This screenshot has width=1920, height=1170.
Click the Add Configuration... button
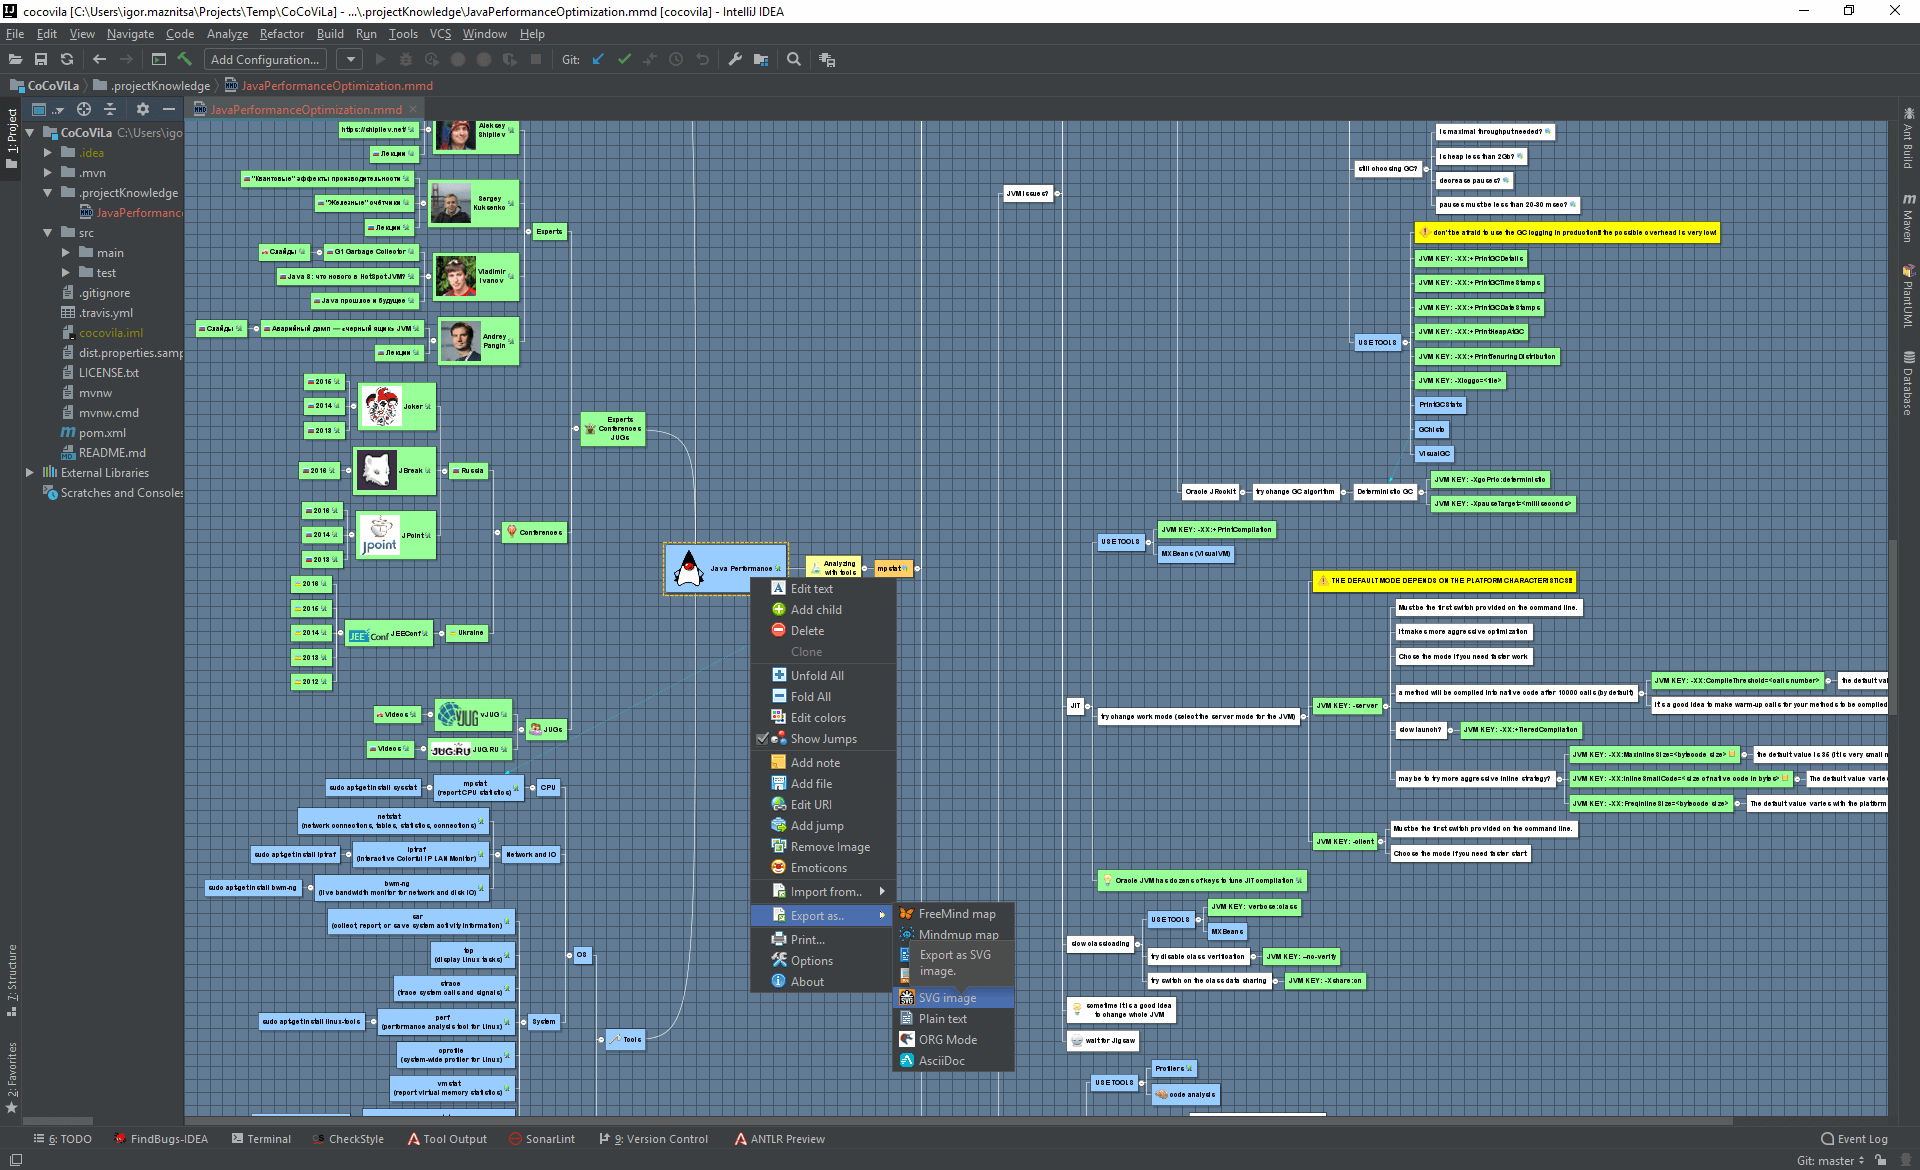click(265, 60)
